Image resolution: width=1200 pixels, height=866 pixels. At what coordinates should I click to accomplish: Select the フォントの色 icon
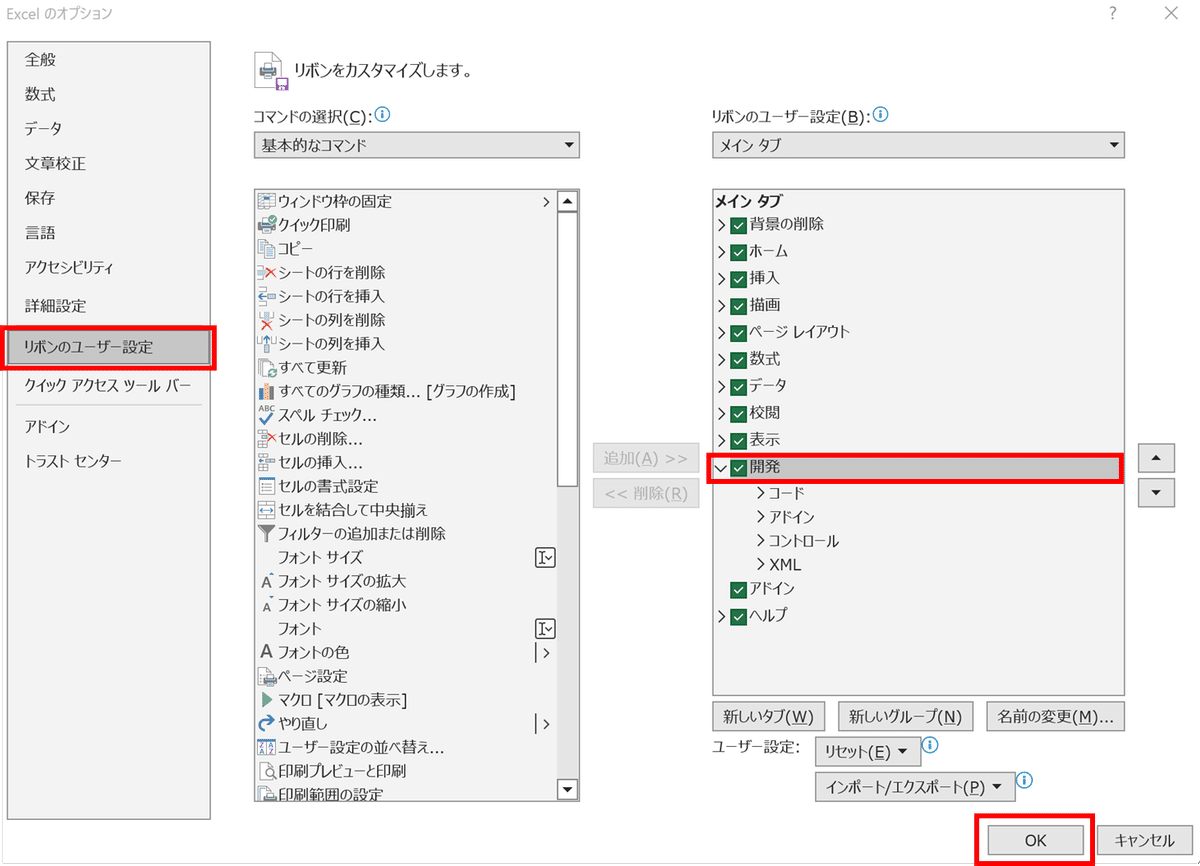click(x=266, y=652)
